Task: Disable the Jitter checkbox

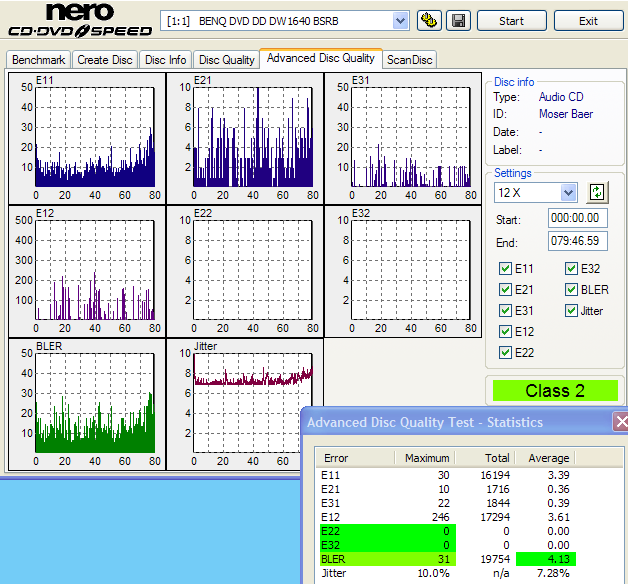Action: pos(572,311)
